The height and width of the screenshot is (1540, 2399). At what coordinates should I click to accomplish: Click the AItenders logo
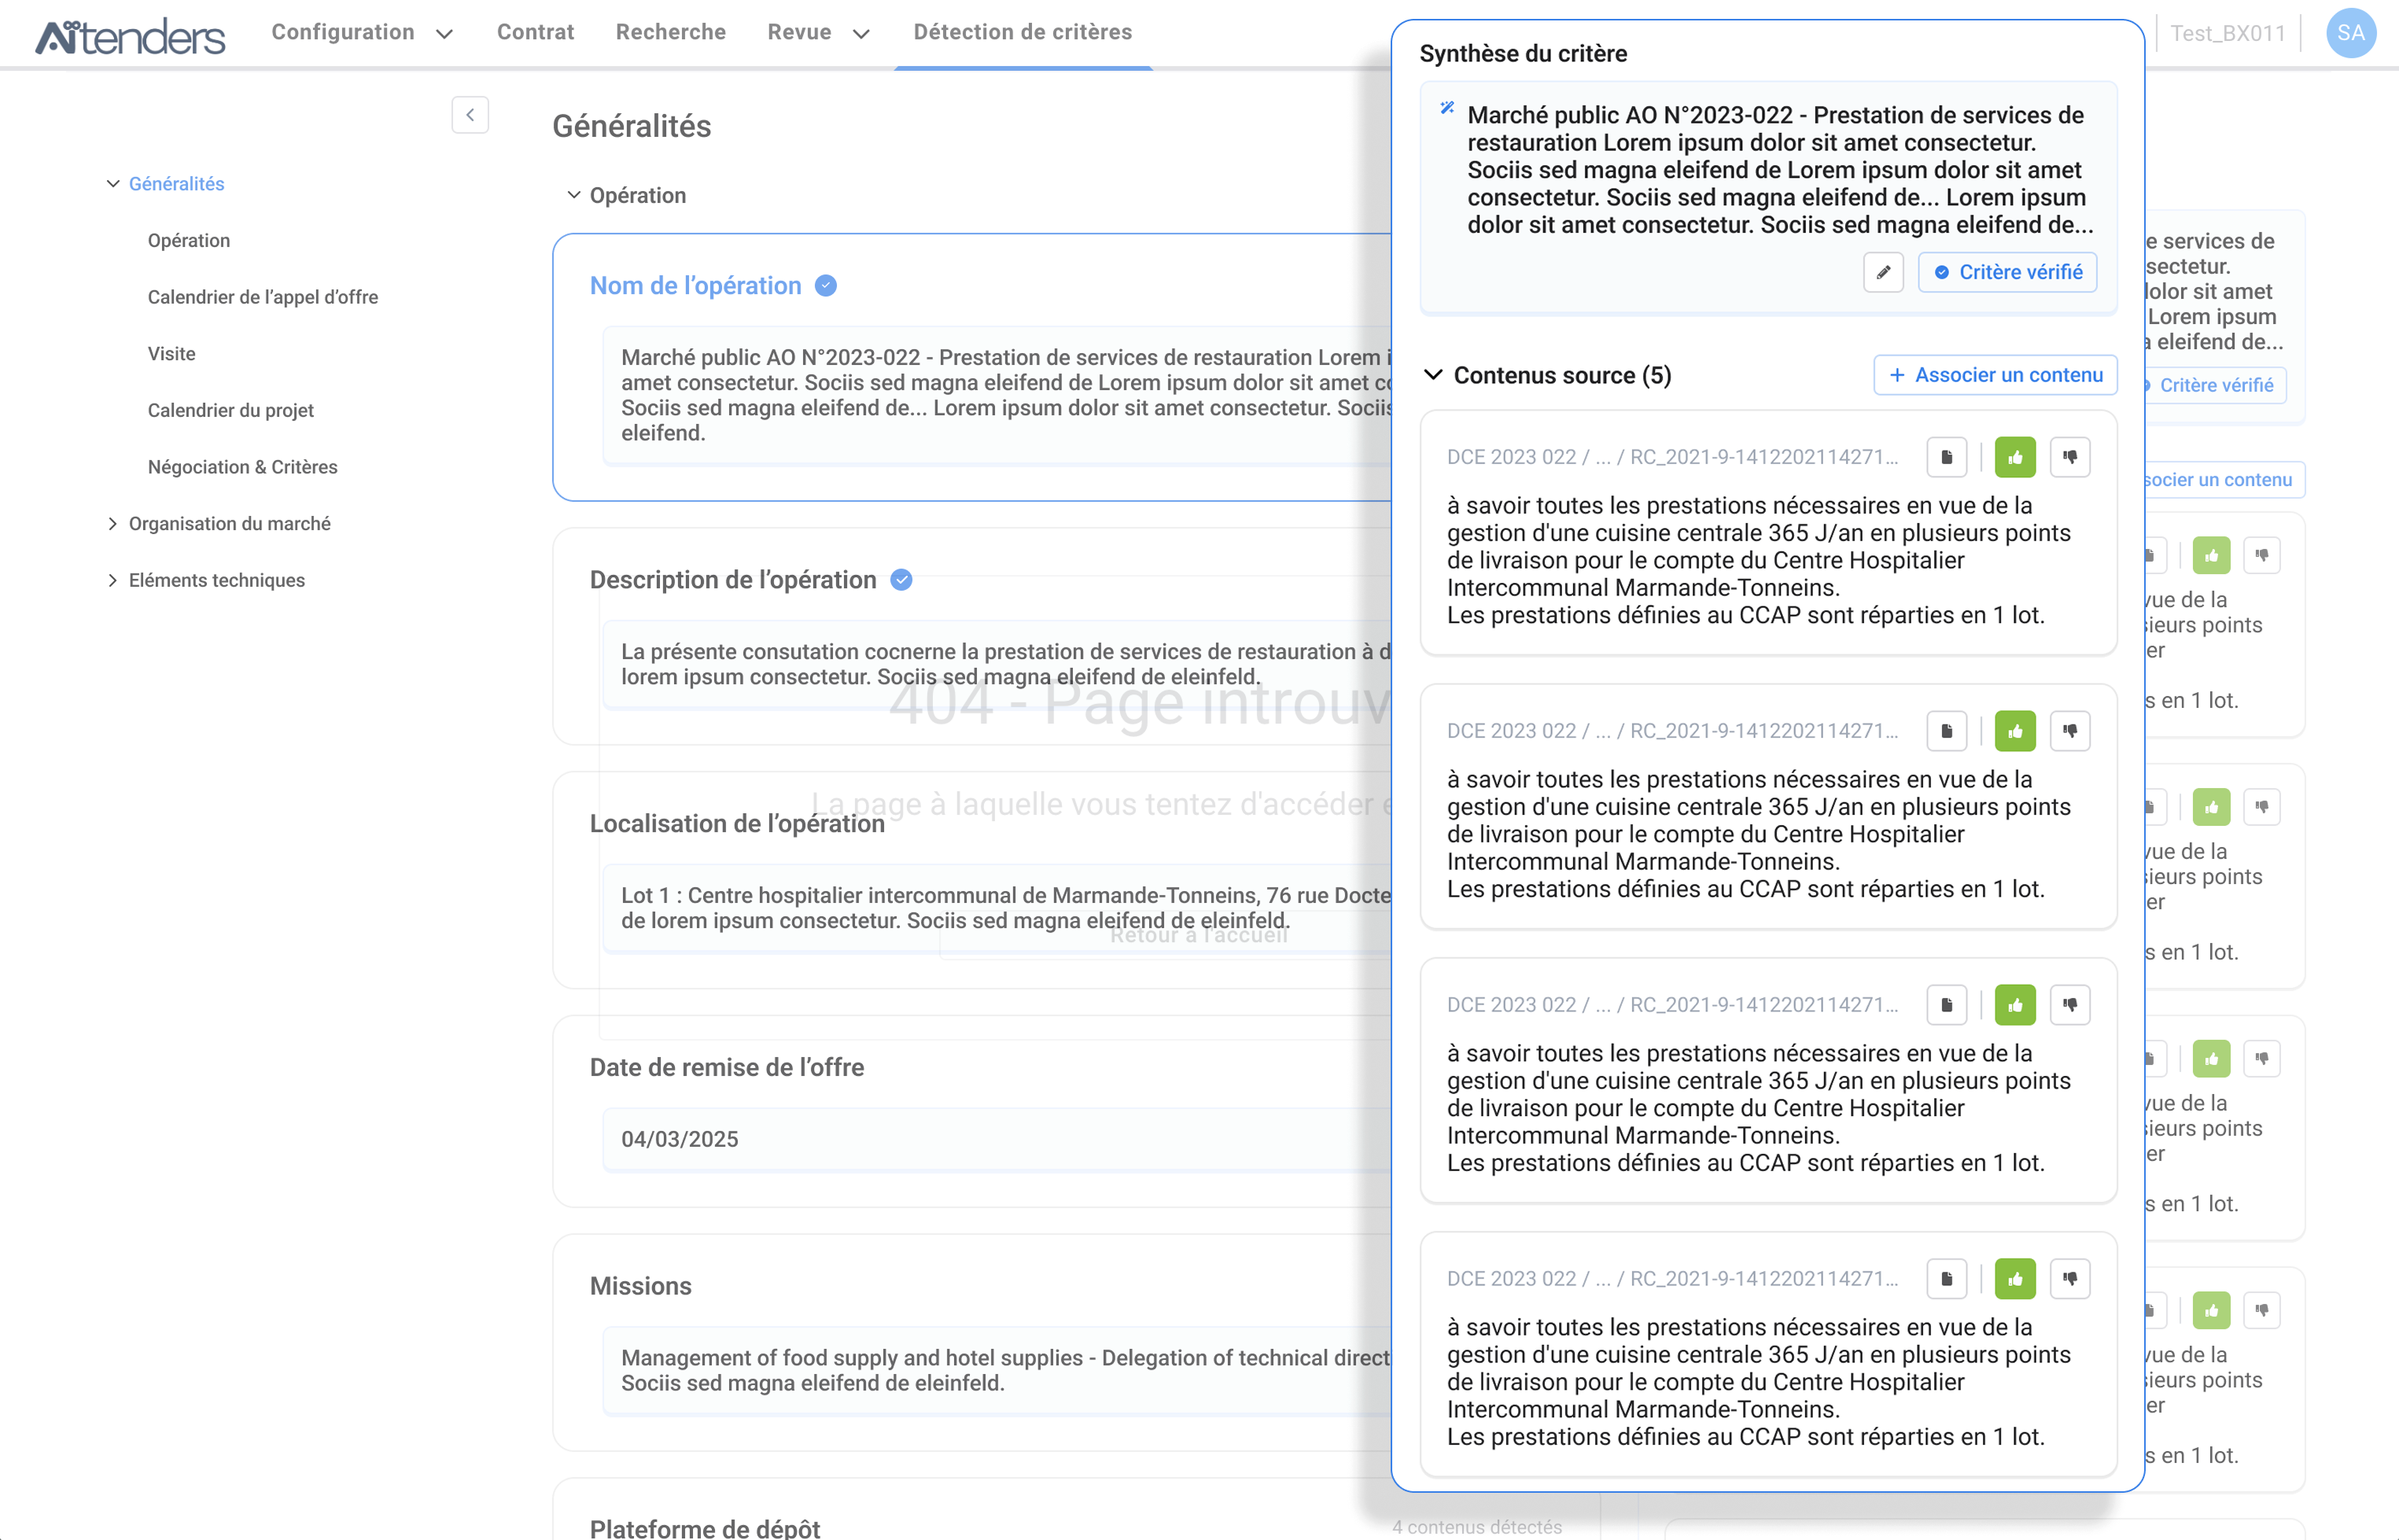tap(130, 36)
